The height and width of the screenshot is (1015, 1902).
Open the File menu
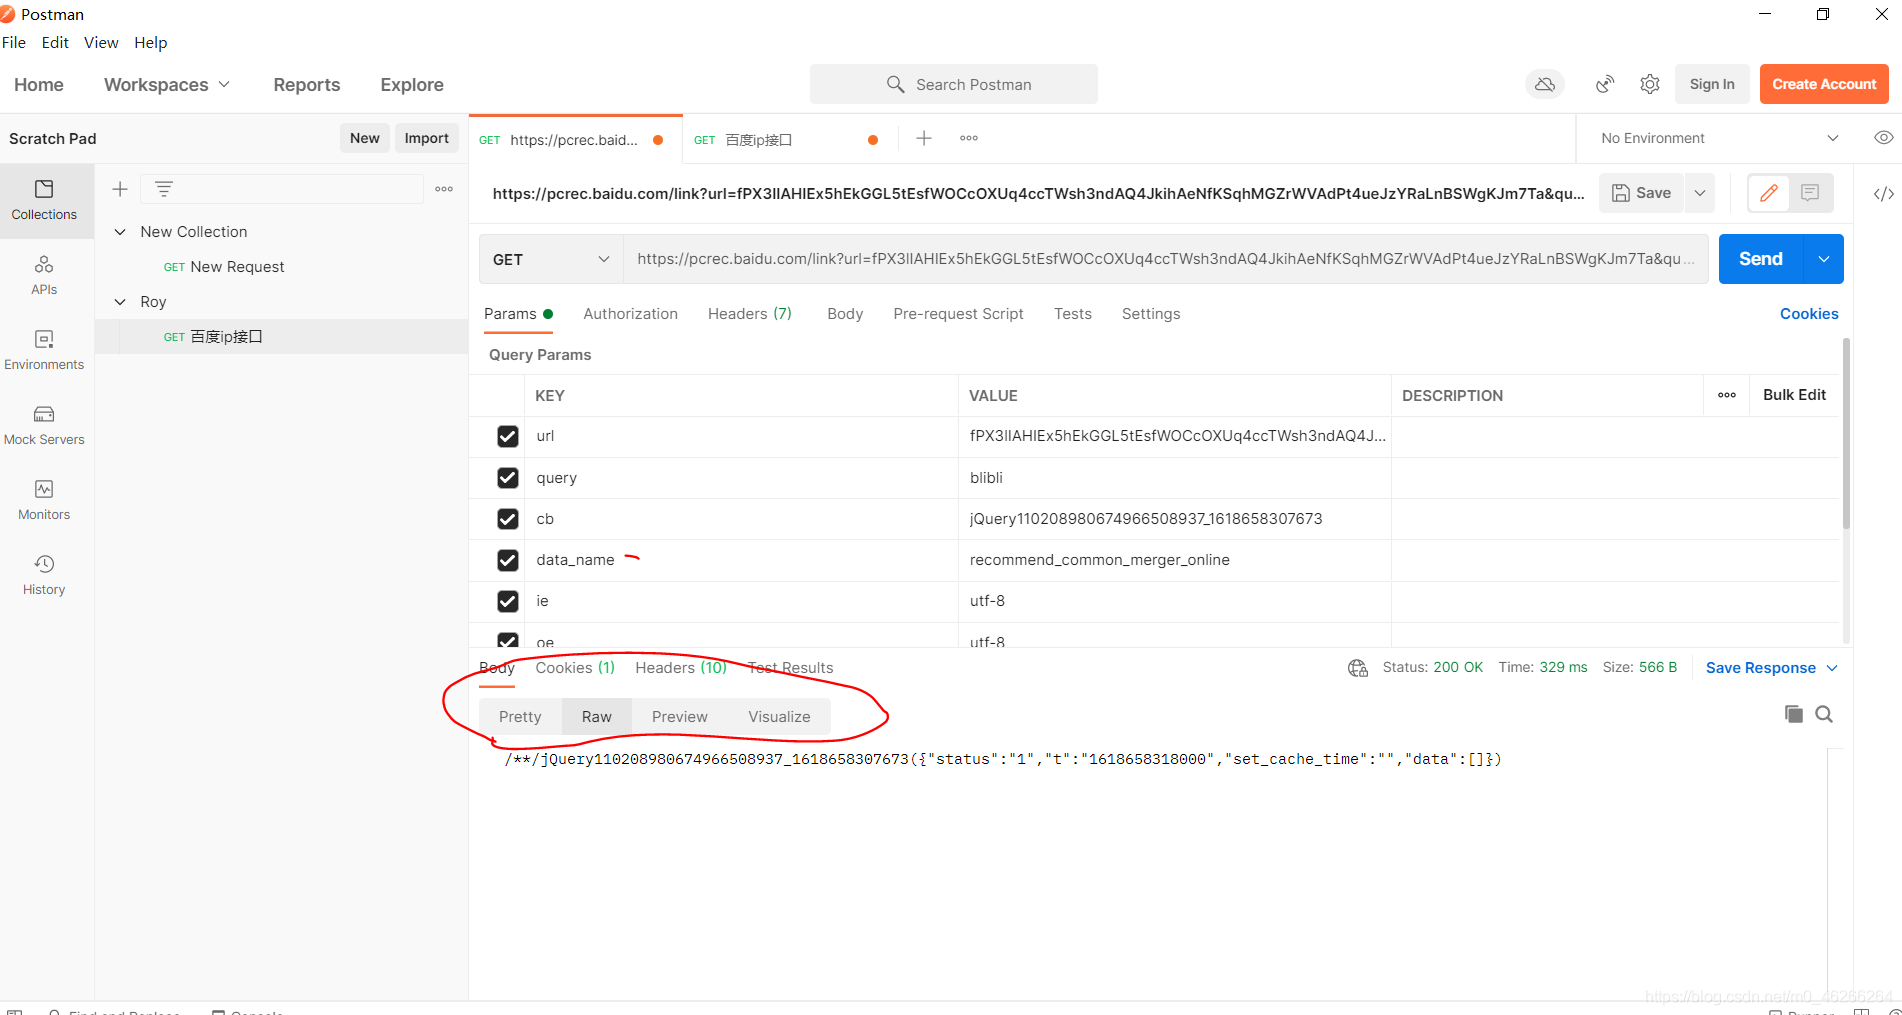pyautogui.click(x=14, y=42)
